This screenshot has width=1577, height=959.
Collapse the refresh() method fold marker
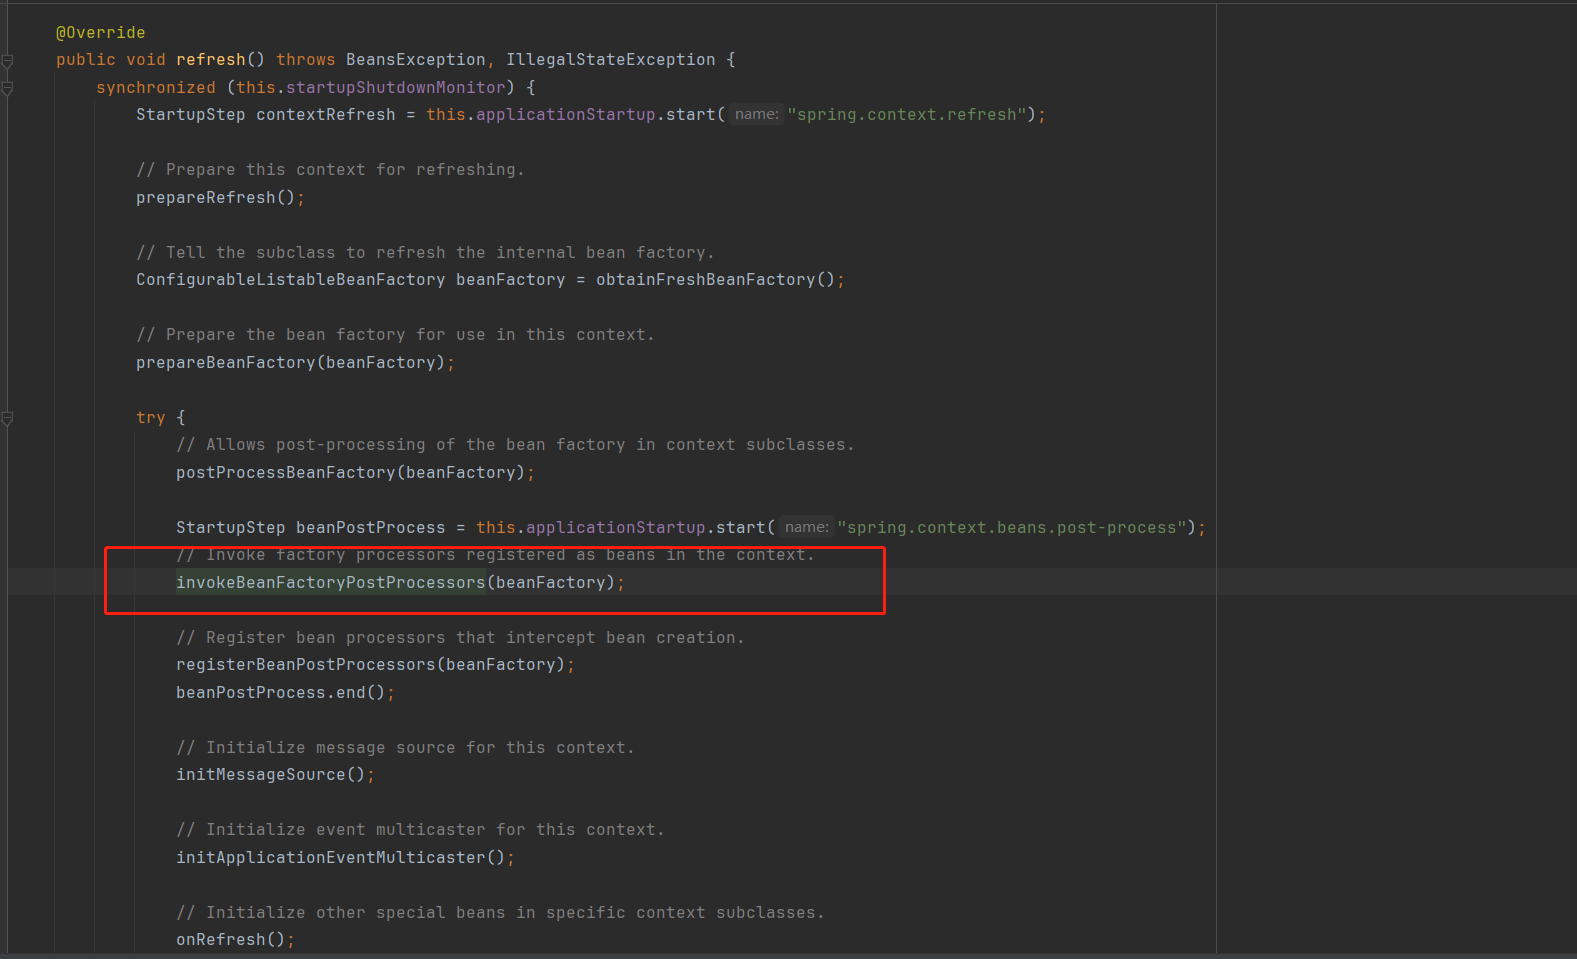coord(7,61)
